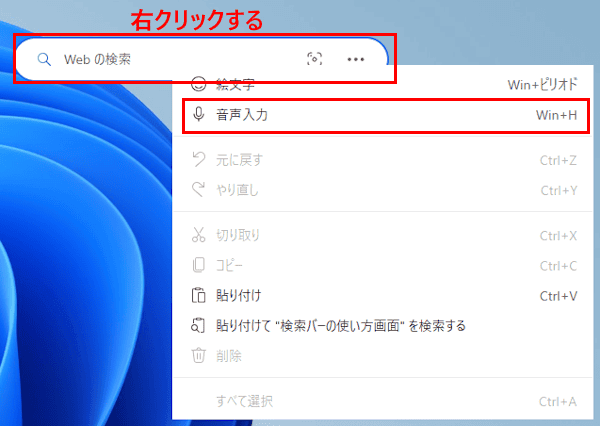The image size is (600, 426).
Task: Click the scissors cut icon
Action: (x=199, y=235)
